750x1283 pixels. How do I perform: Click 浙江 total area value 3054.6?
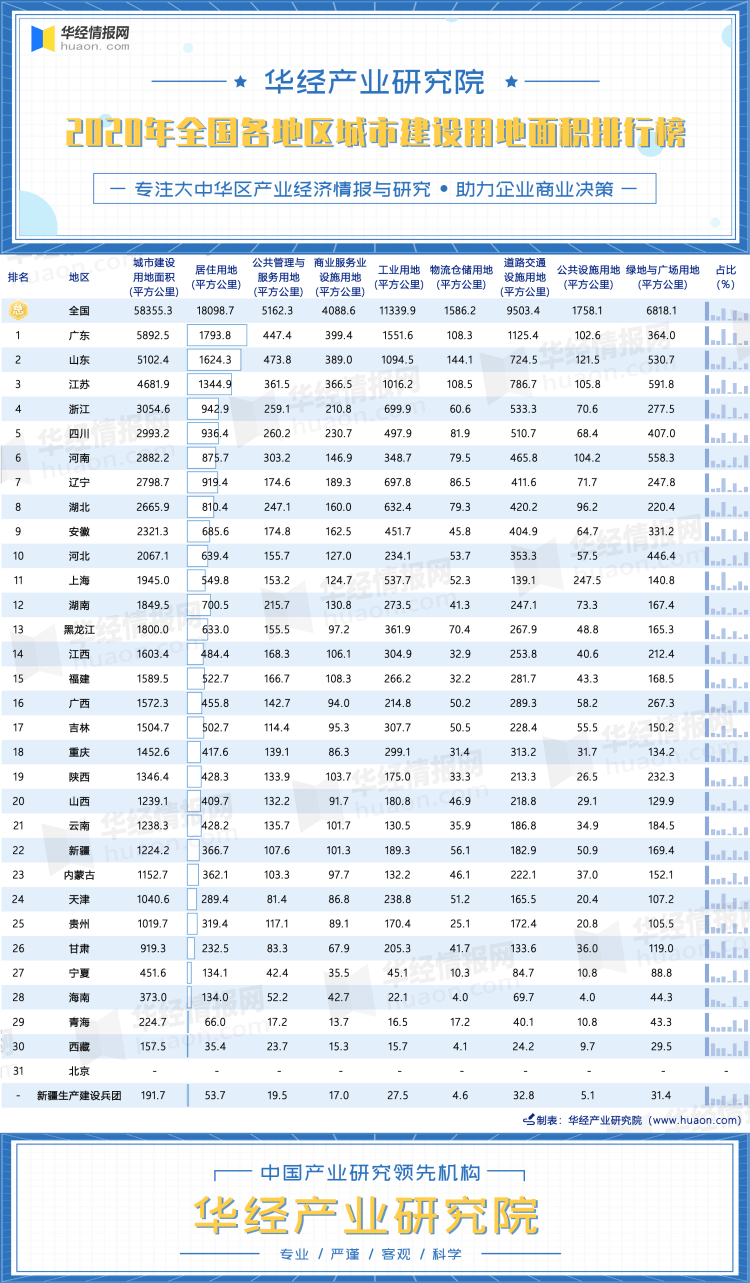coord(153,408)
